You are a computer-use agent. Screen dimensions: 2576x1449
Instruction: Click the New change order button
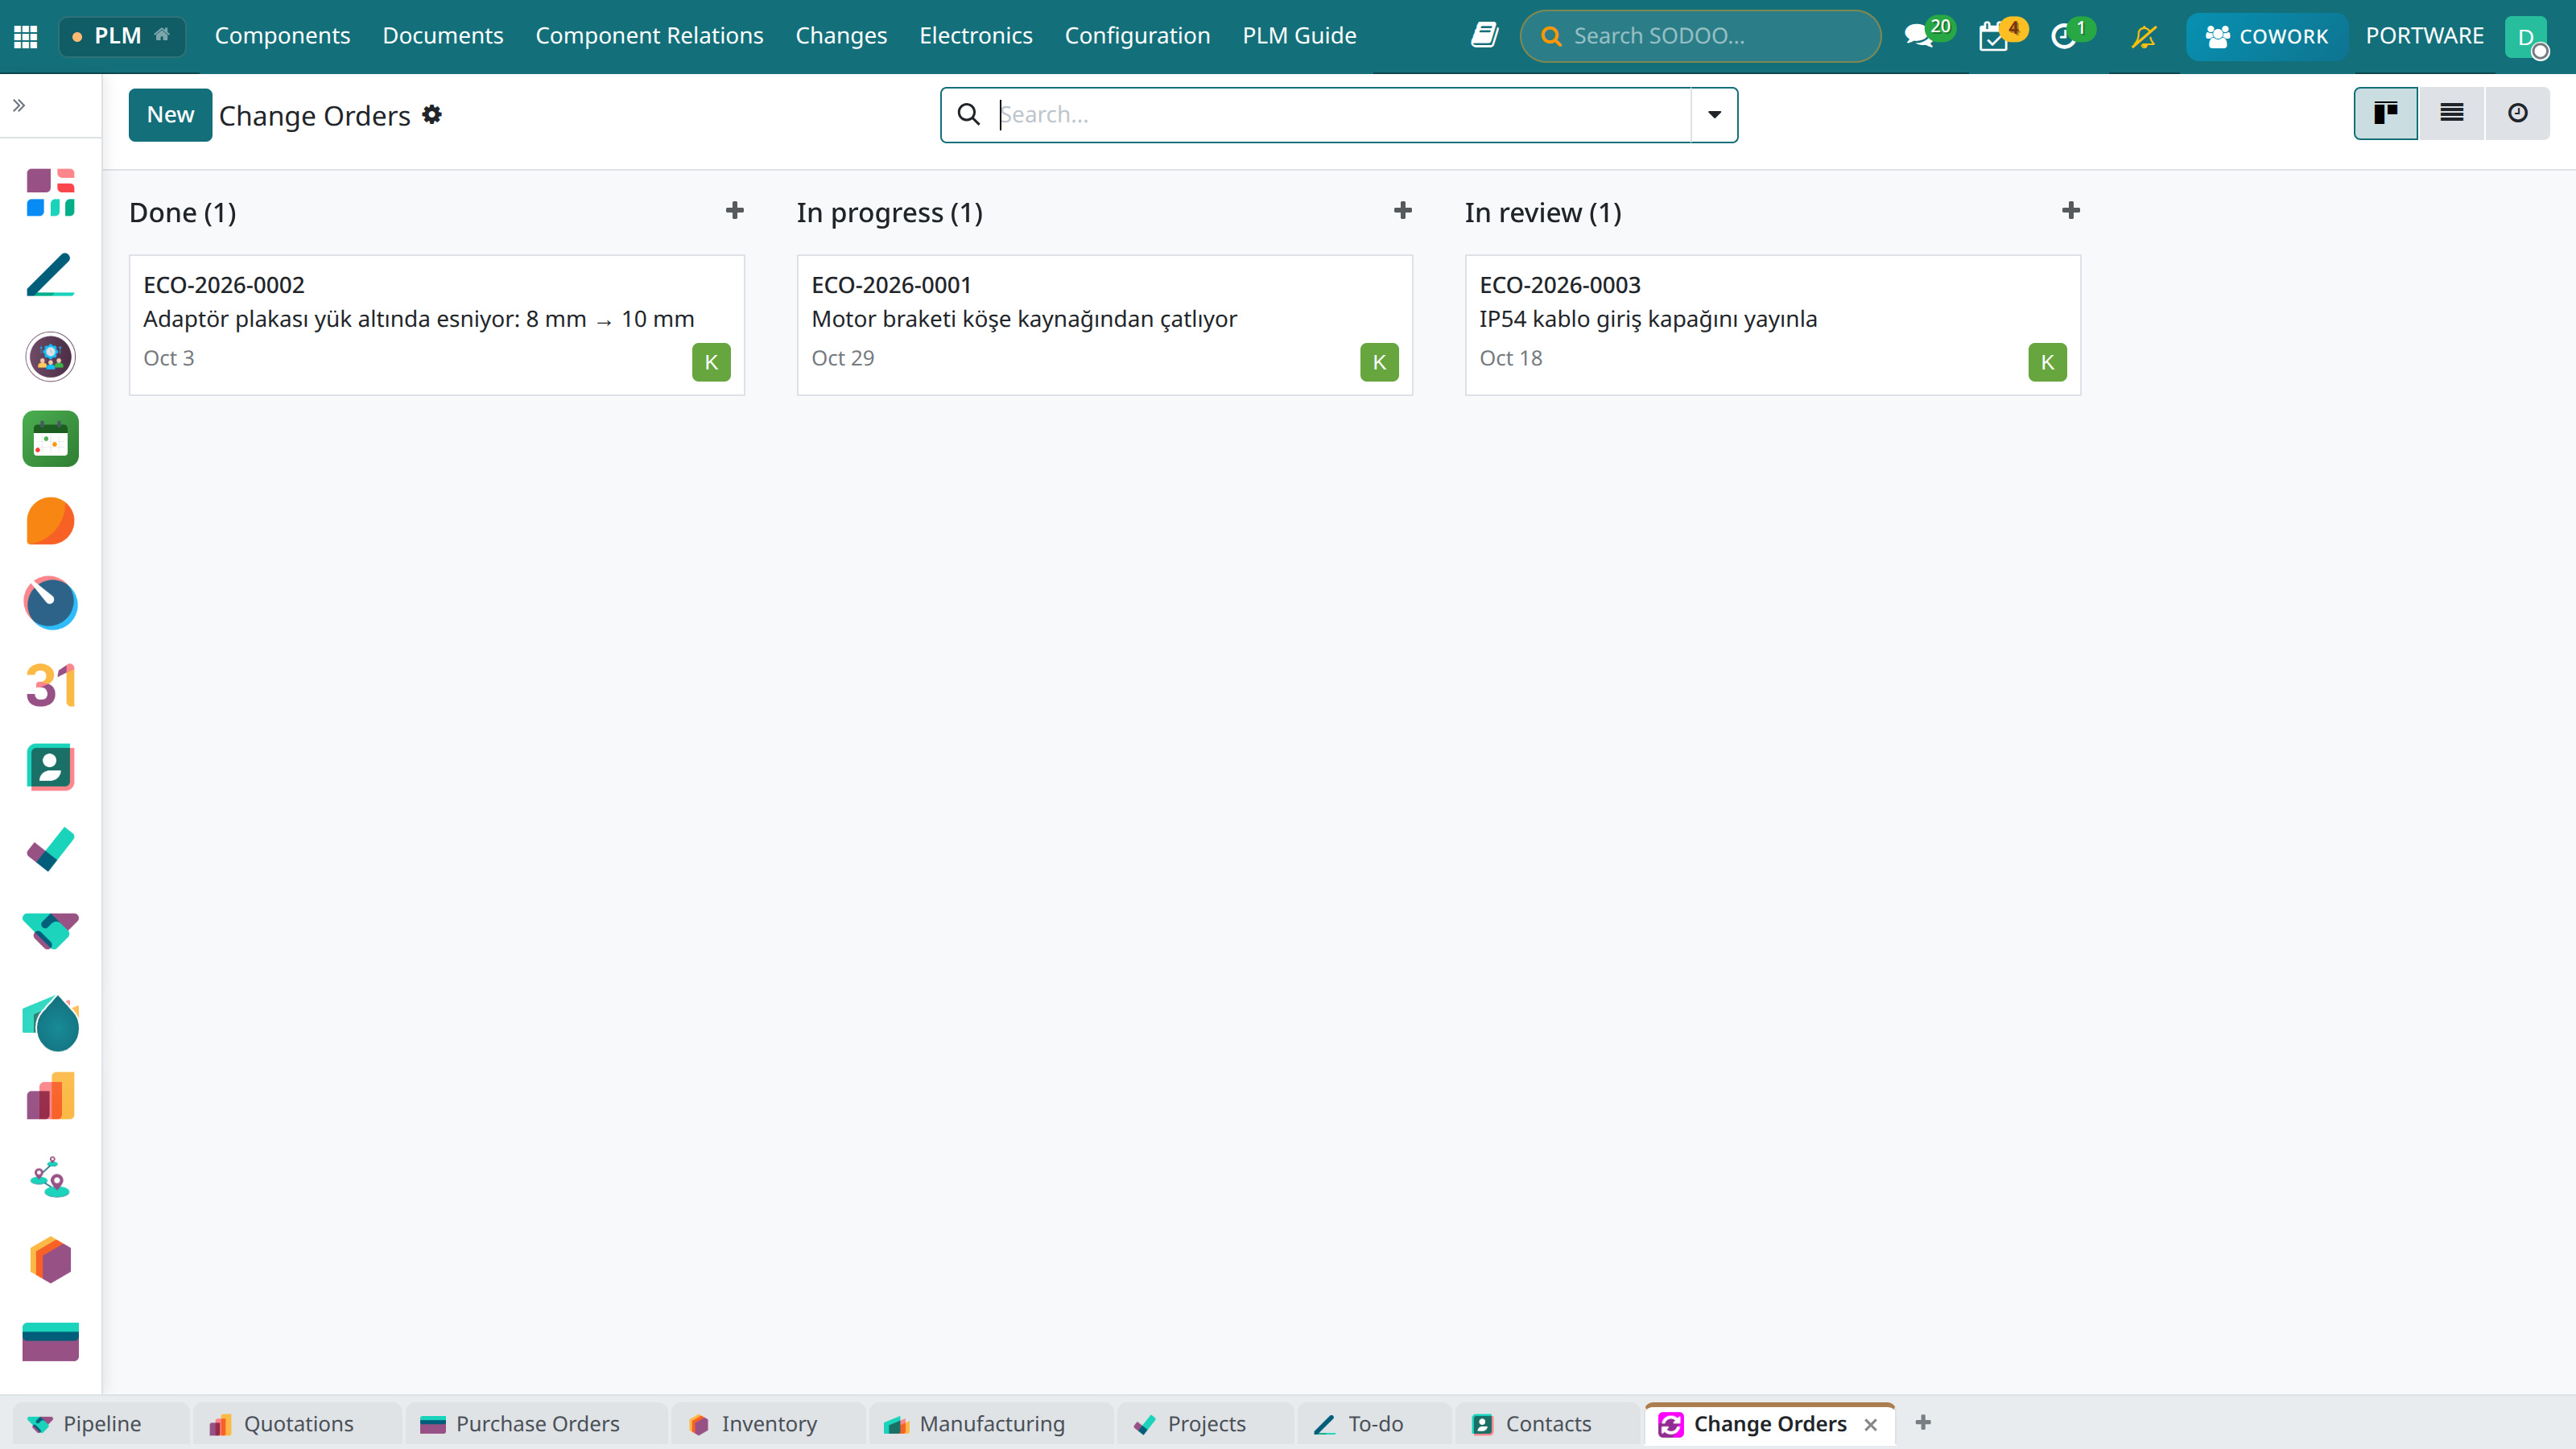[x=170, y=115]
